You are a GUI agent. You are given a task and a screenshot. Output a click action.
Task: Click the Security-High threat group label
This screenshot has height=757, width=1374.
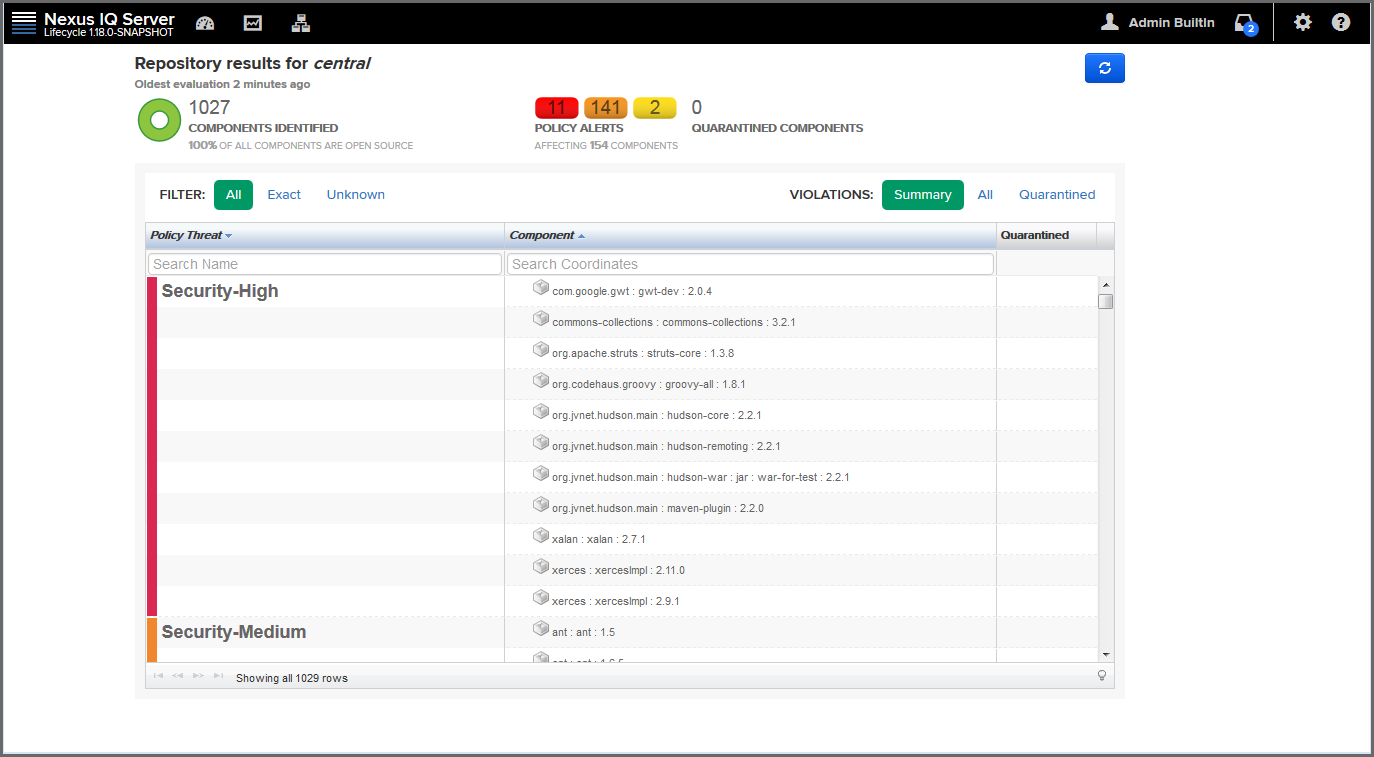tap(220, 291)
